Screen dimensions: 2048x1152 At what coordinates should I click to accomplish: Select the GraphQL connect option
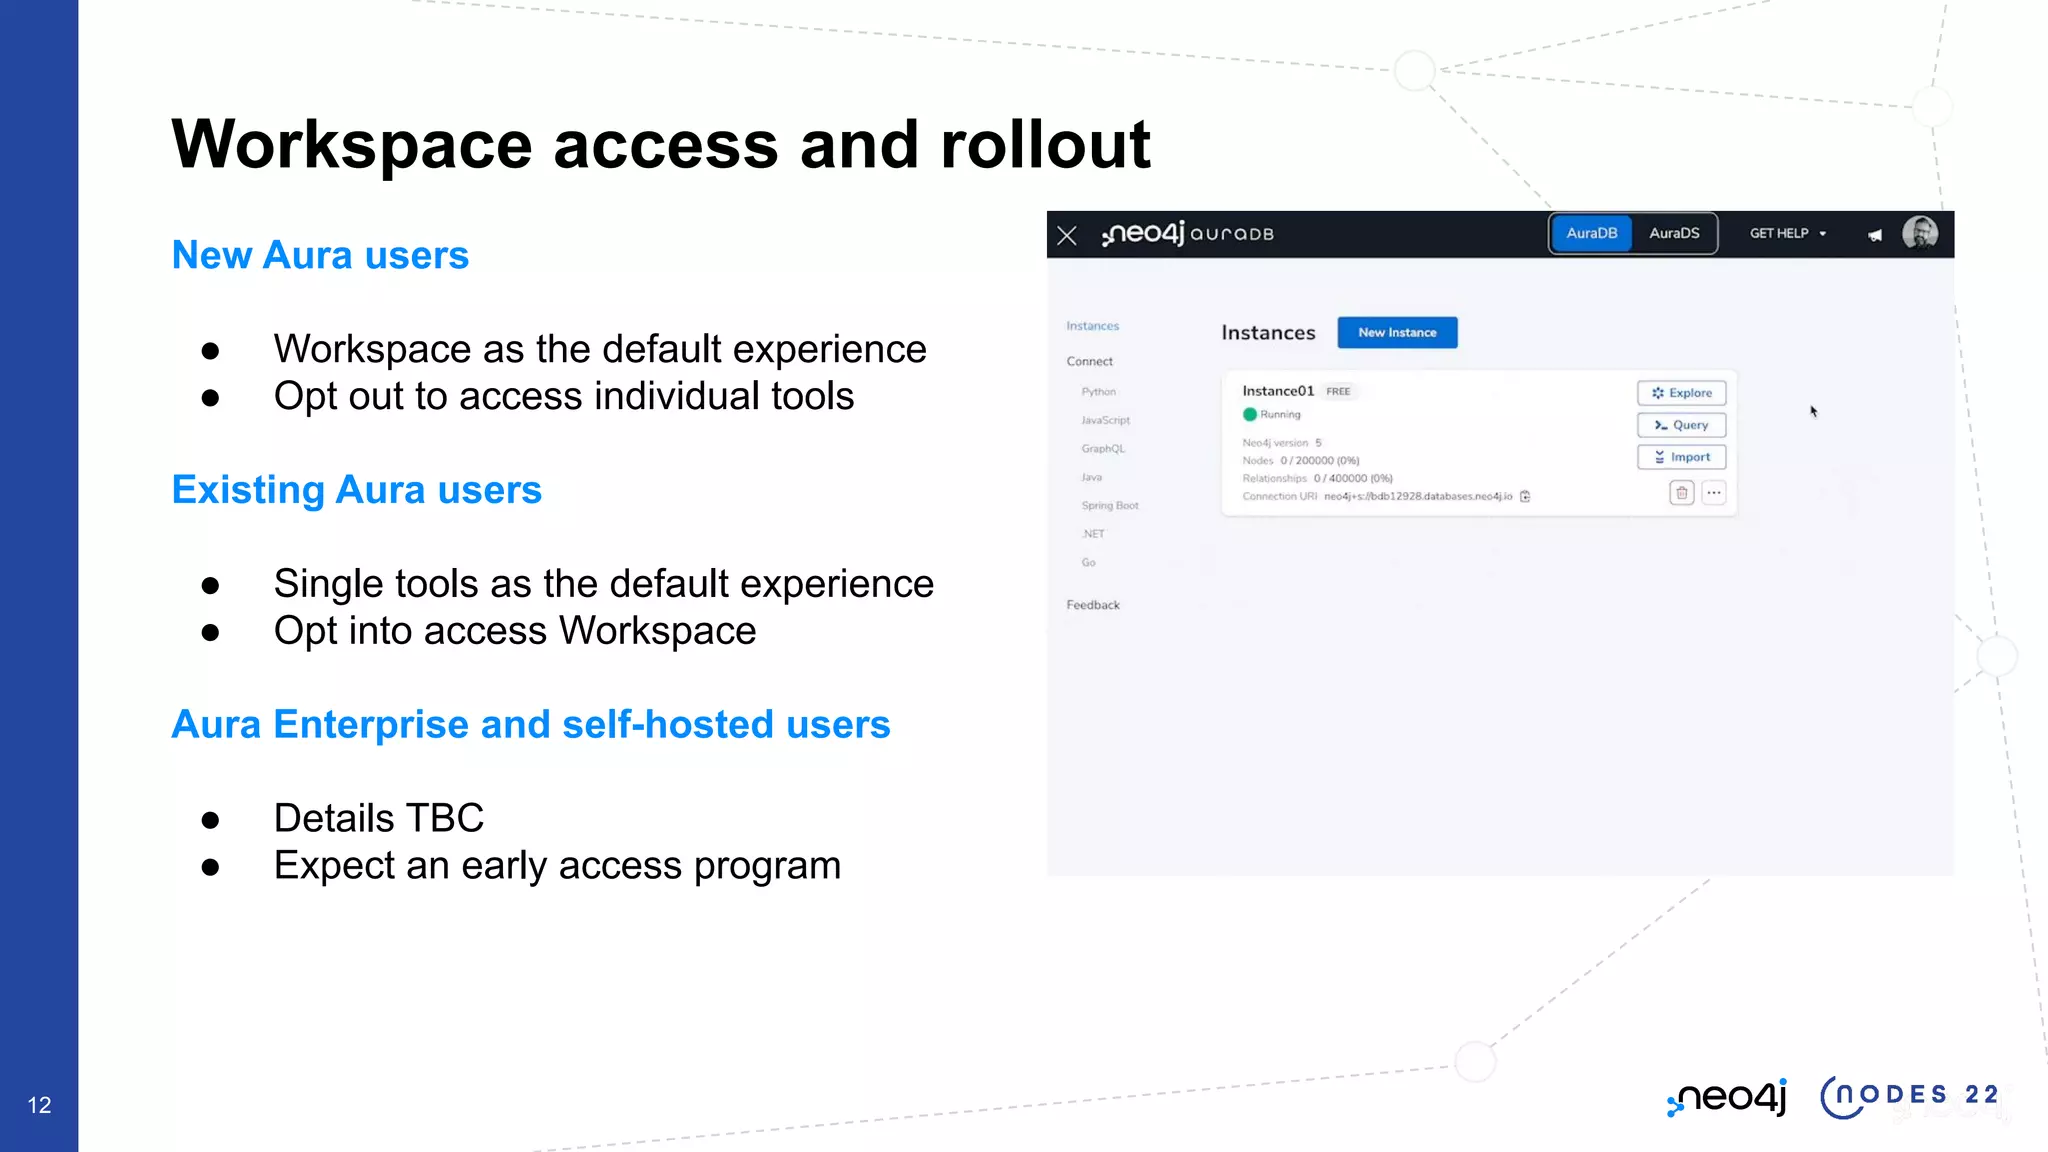(1103, 449)
